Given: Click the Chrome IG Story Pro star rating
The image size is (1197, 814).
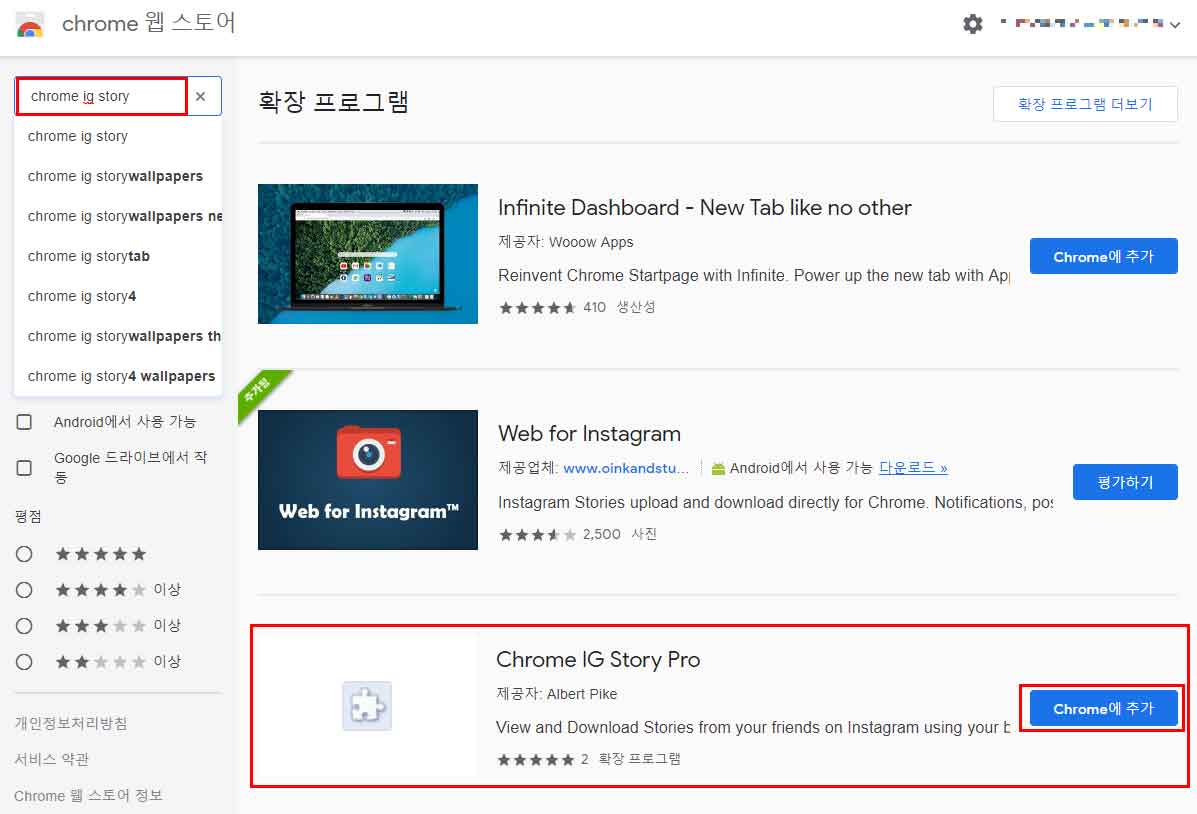Looking at the screenshot, I should 535,760.
